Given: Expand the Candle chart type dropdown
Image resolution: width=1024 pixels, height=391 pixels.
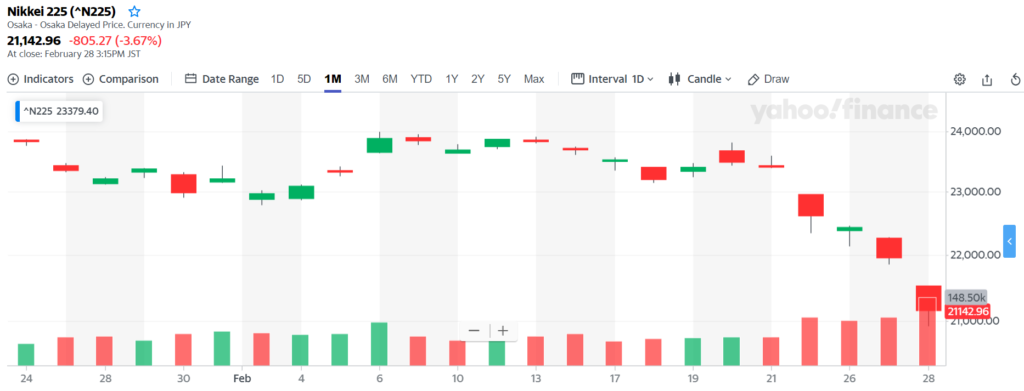Looking at the screenshot, I should point(700,79).
